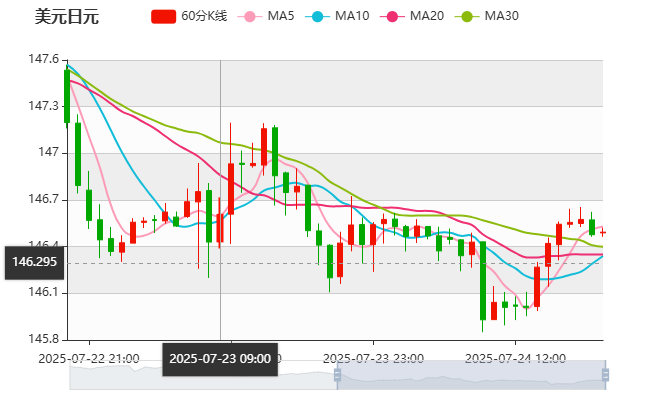670x400 pixels.
Task: Click the green MA30 legend line marker
Action: click(467, 16)
